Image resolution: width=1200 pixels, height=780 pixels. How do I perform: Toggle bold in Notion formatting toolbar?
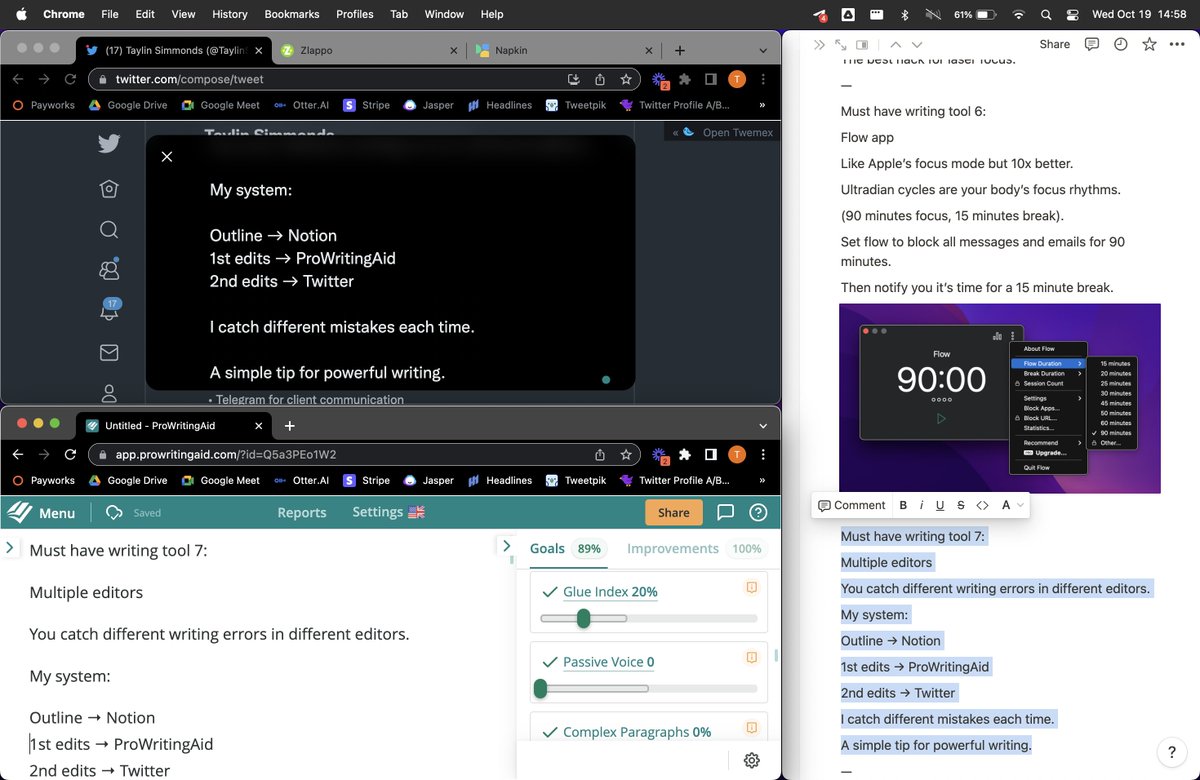(x=903, y=505)
